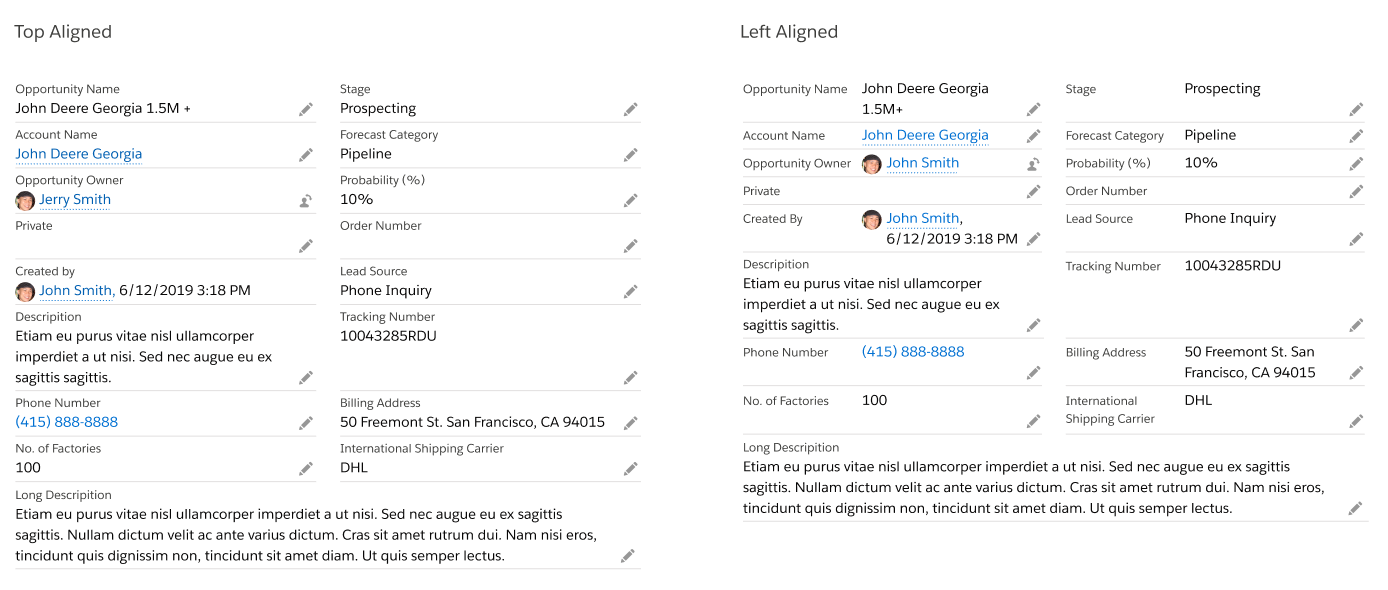Image resolution: width=1388 pixels, height=590 pixels.
Task: Edit Forecast Category in Left Aligned form
Action: pyautogui.click(x=1356, y=136)
